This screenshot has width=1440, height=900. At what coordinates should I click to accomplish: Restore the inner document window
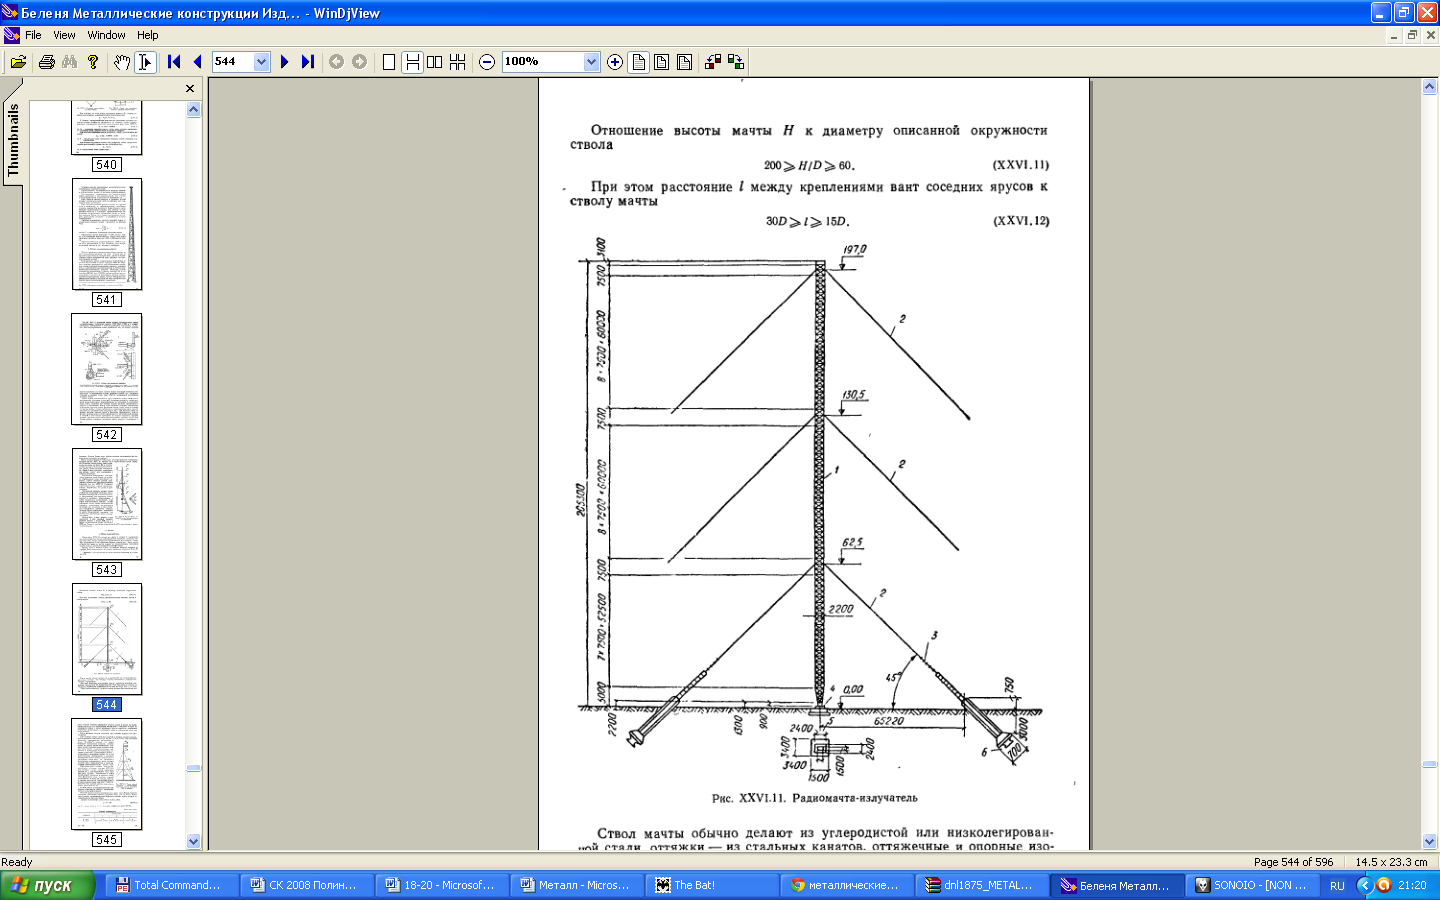[x=1412, y=35]
